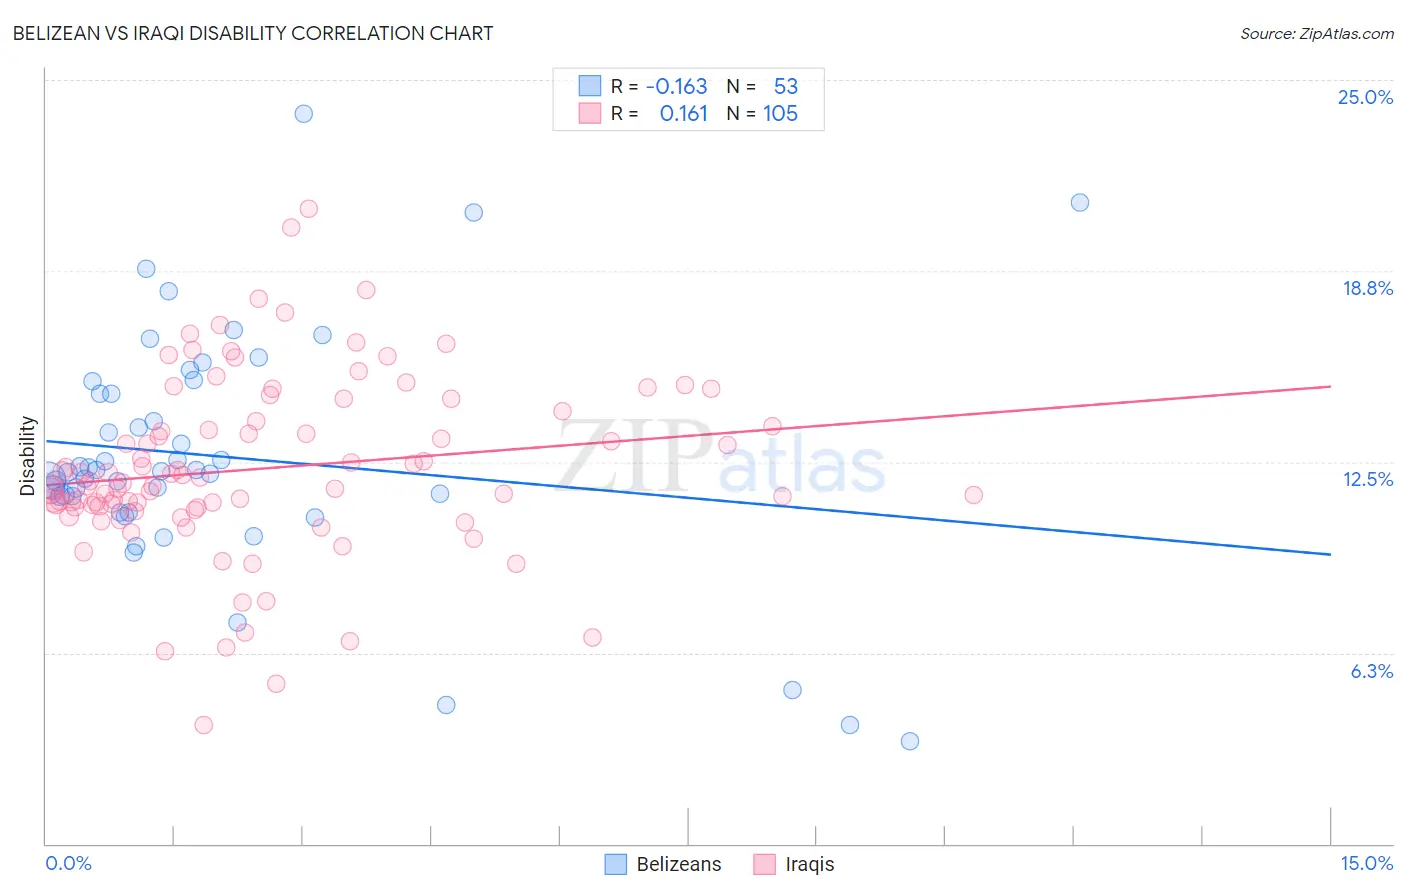Click the blue outlier point near 21% far right
The image size is (1406, 892).
(1080, 202)
